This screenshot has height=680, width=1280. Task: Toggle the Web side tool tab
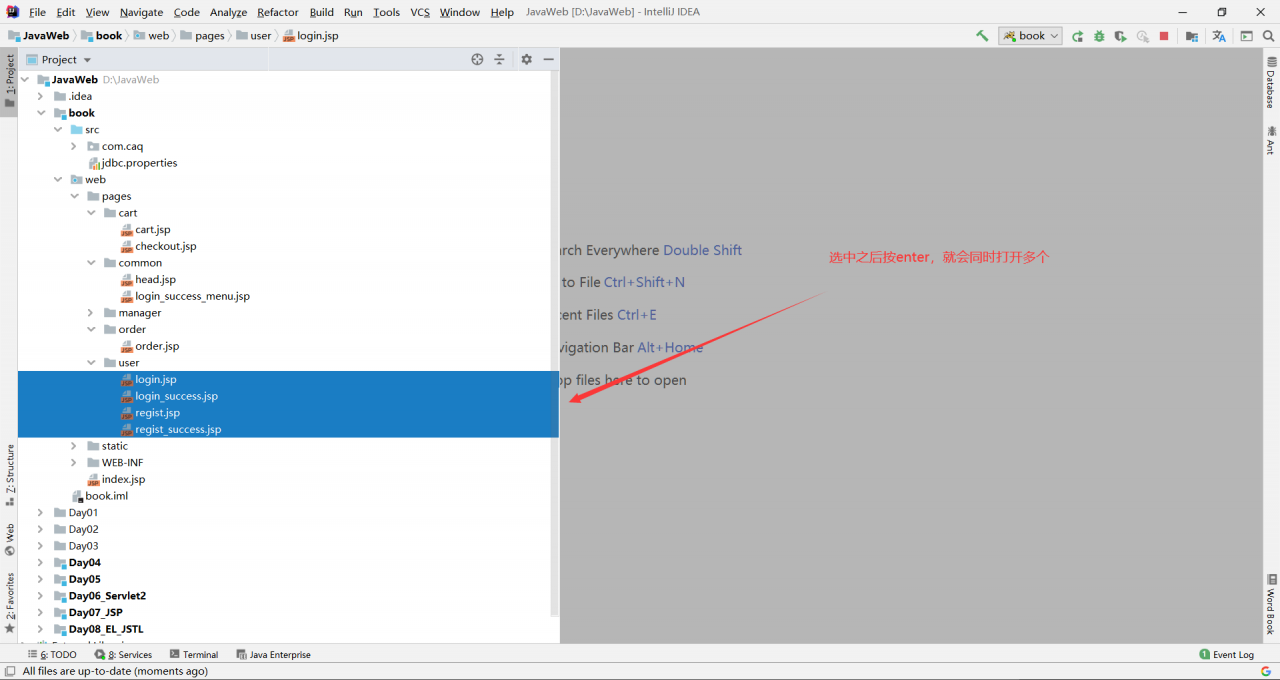tap(9, 539)
